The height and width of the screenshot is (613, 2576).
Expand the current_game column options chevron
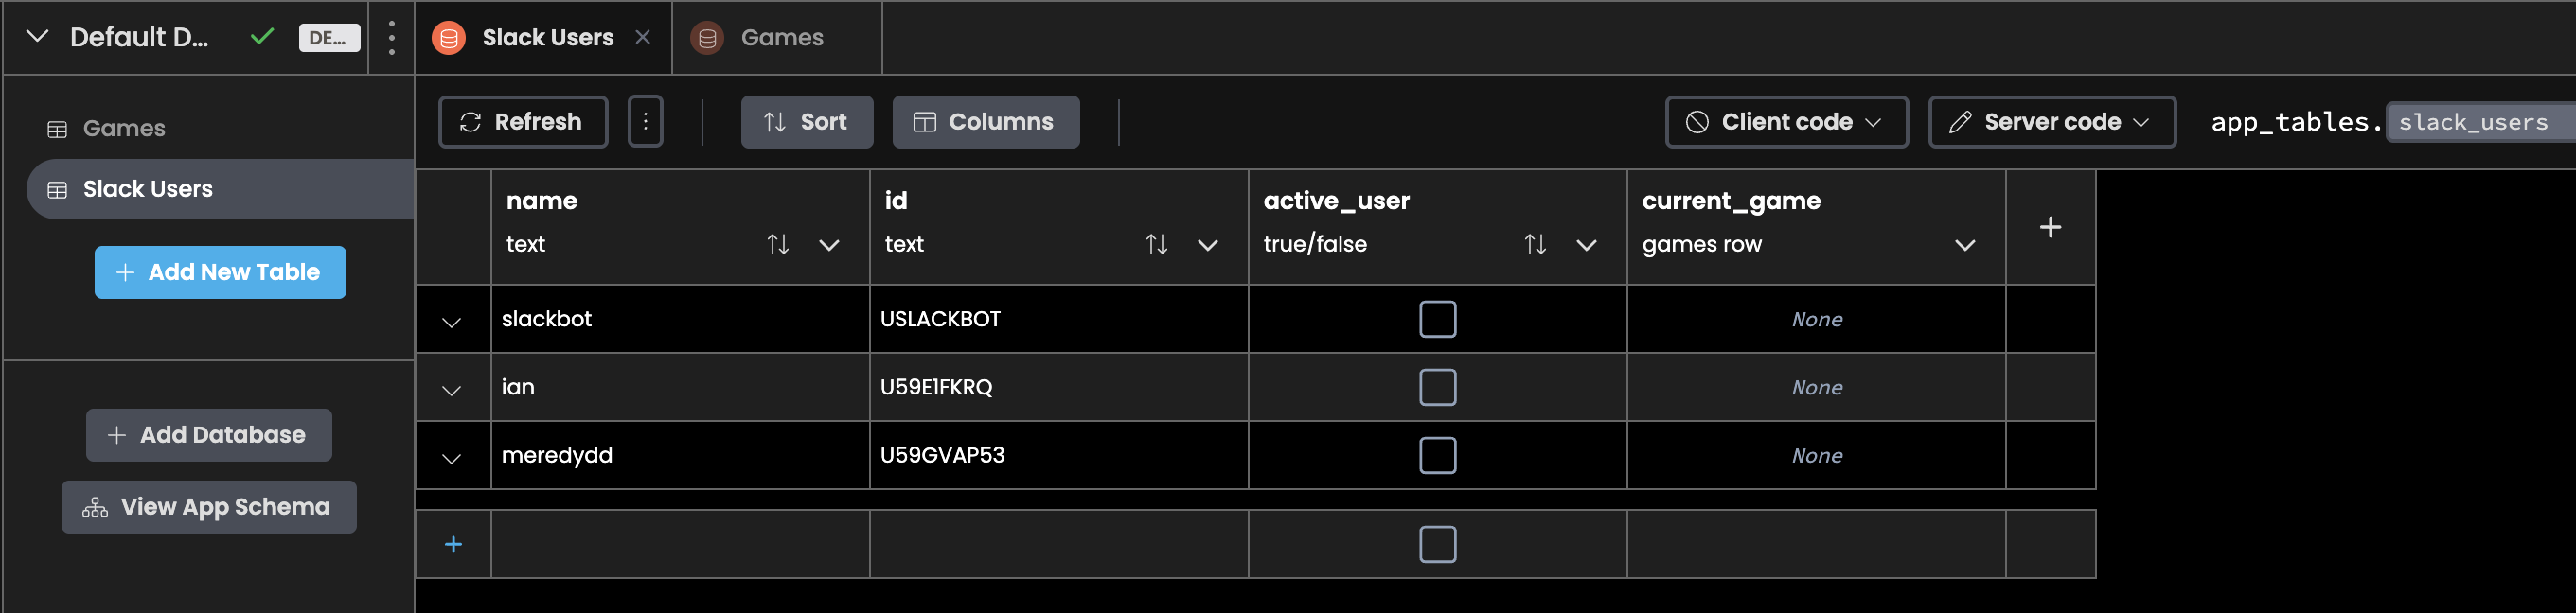(x=1964, y=246)
